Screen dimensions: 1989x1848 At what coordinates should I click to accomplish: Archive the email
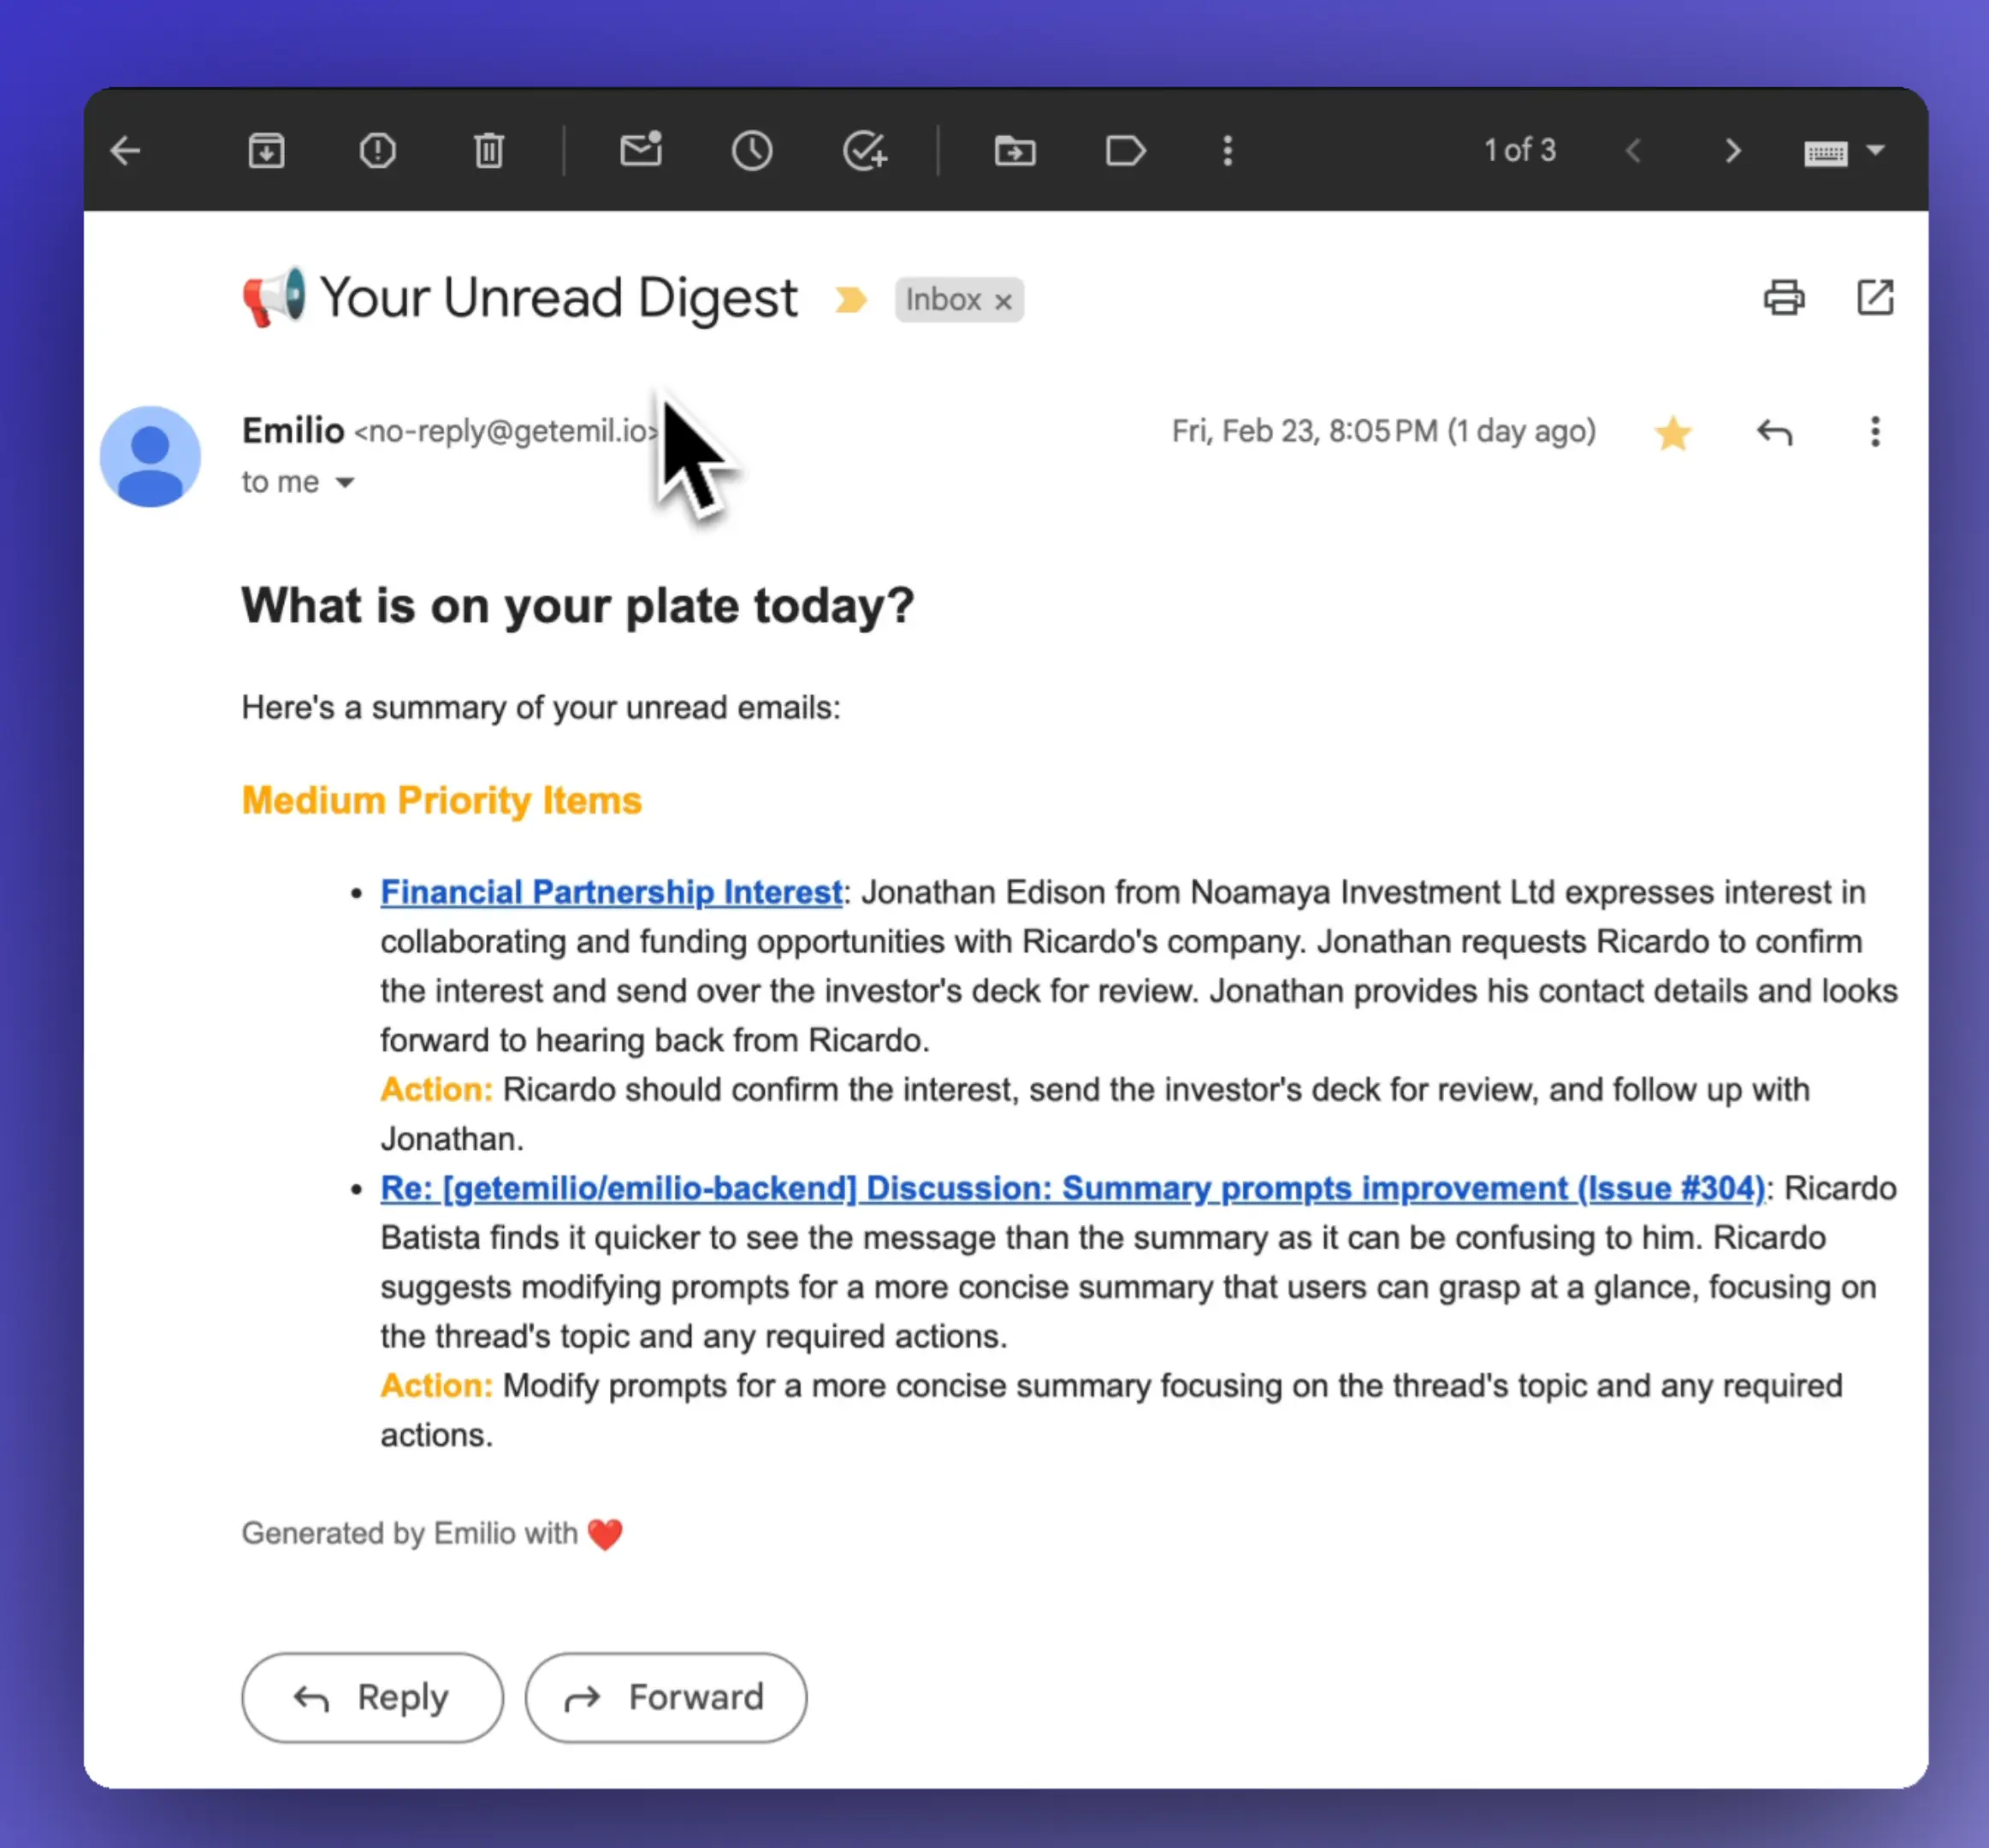point(265,151)
